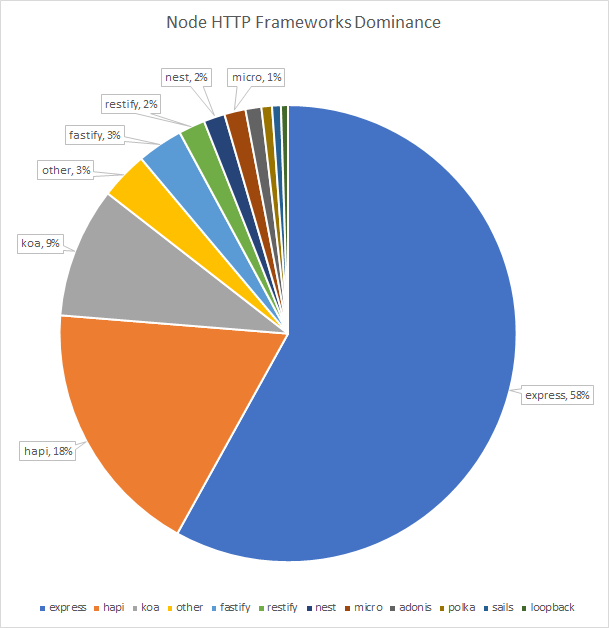Select the koa legend entry
The width and height of the screenshot is (609, 628).
(146, 608)
